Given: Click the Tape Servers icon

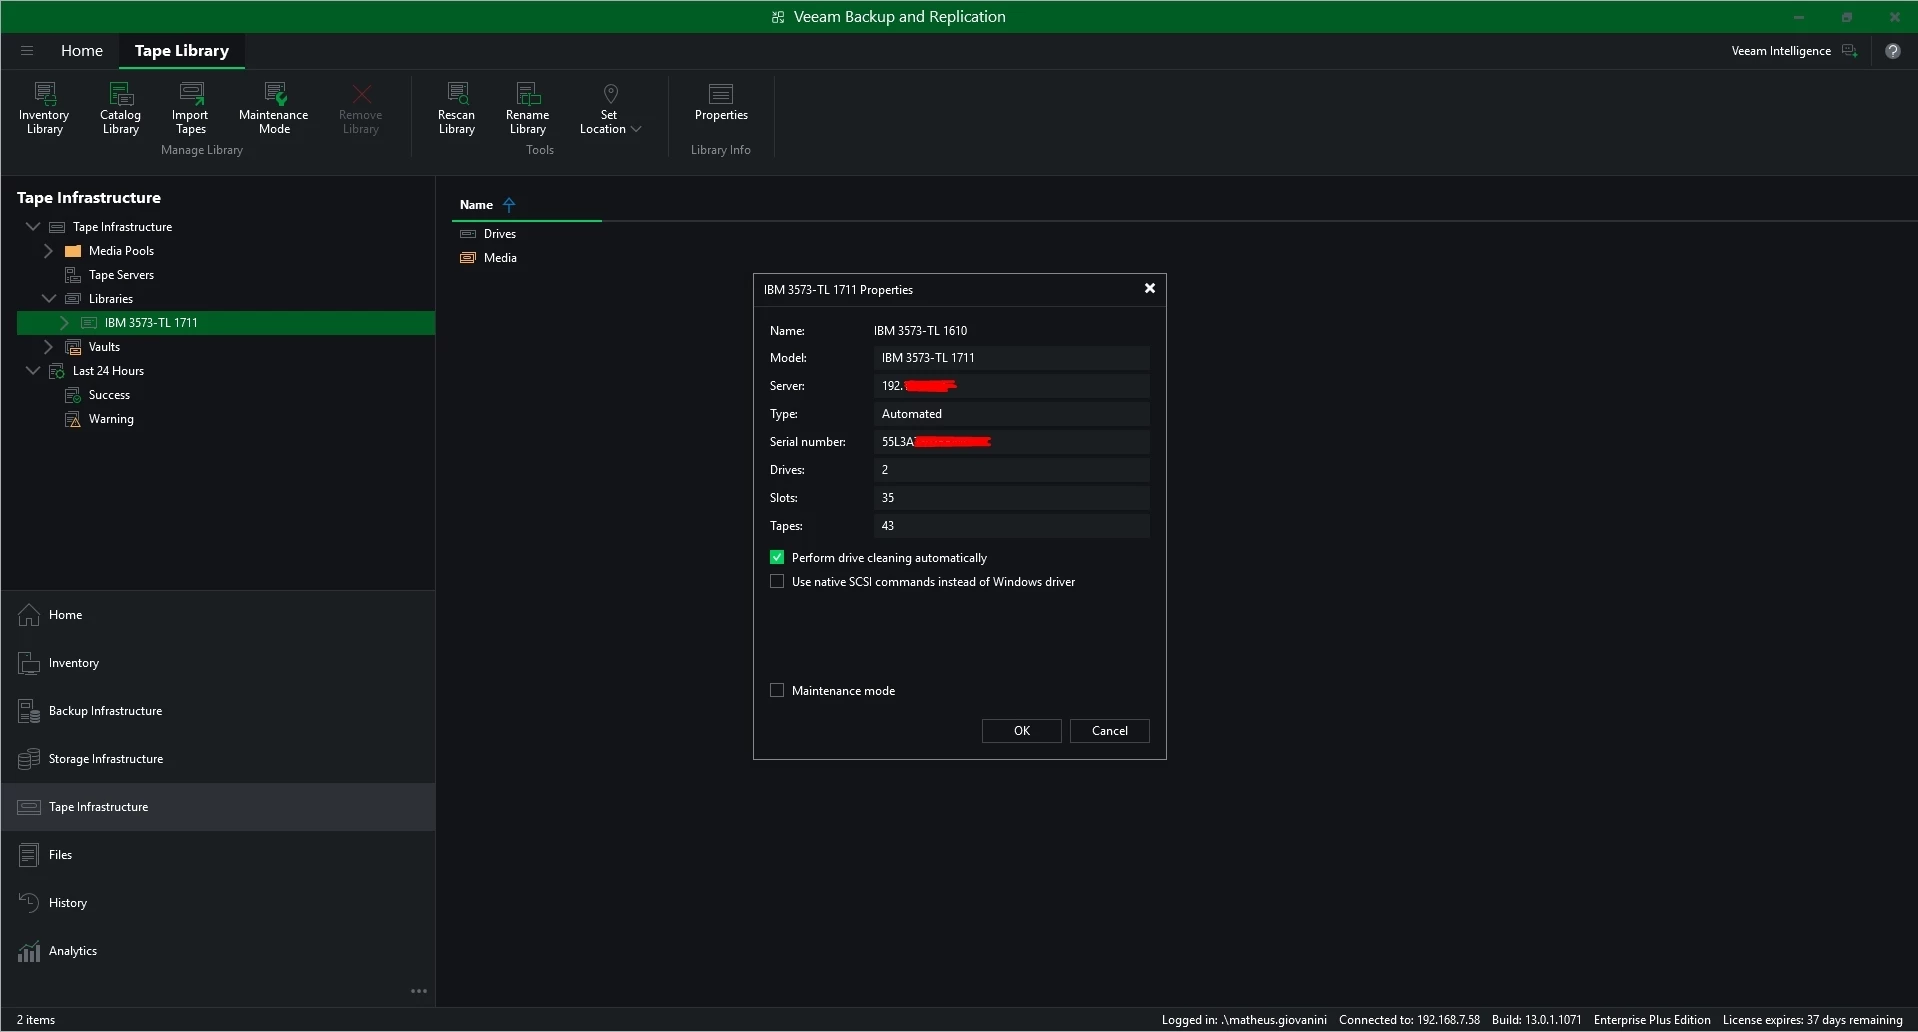Looking at the screenshot, I should (73, 275).
